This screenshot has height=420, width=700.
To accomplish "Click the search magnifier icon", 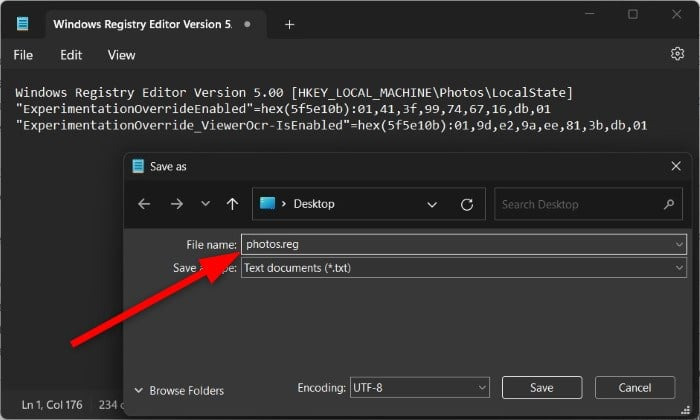I will tap(668, 204).
